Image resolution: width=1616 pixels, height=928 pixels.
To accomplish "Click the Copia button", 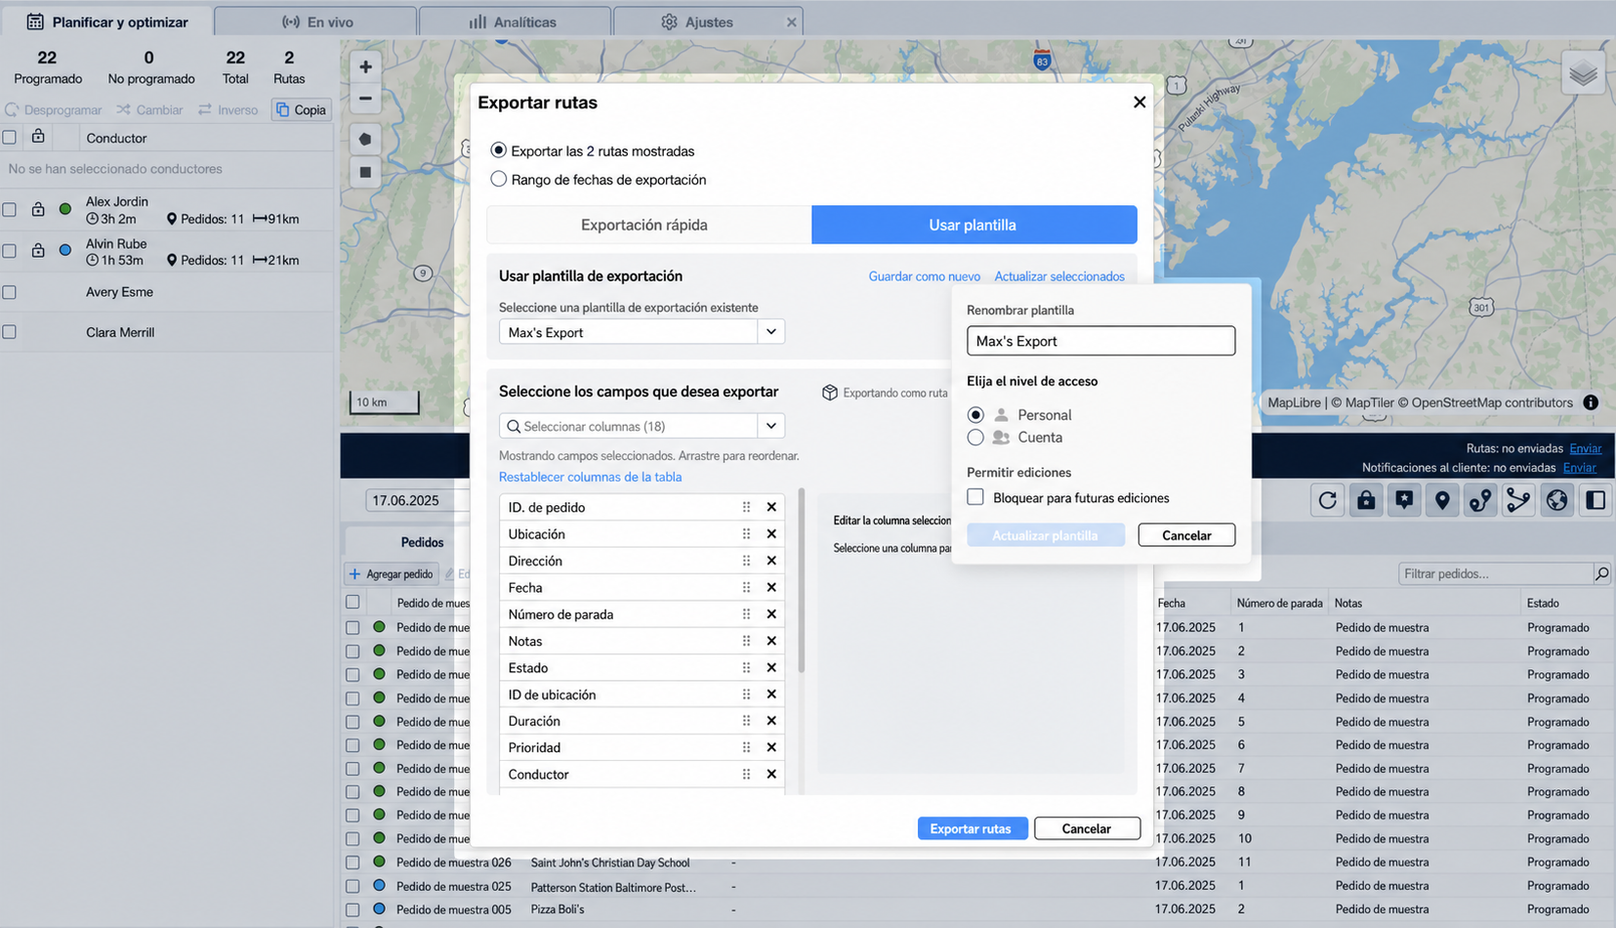I will (301, 110).
